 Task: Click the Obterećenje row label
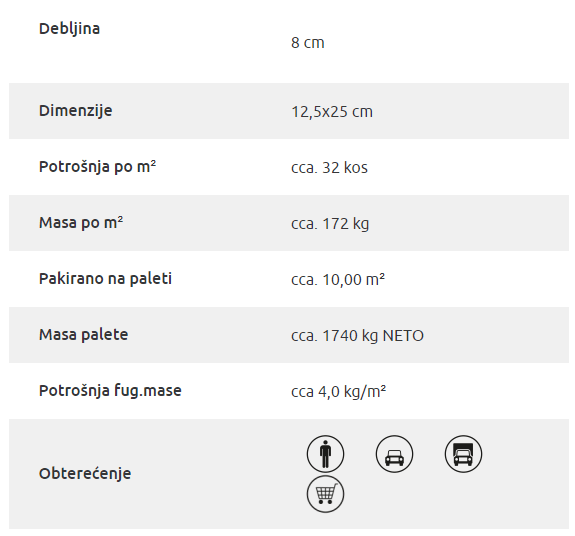click(85, 474)
